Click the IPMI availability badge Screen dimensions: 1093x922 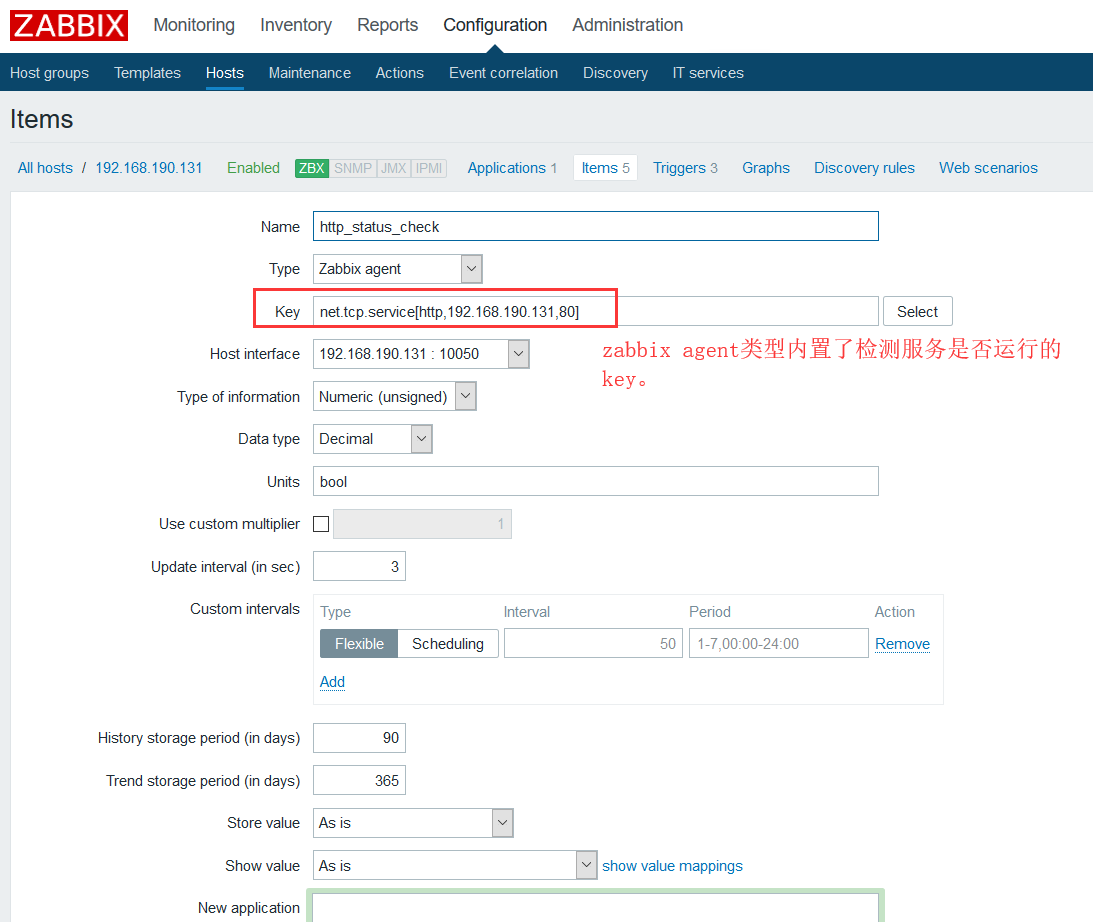pos(429,168)
